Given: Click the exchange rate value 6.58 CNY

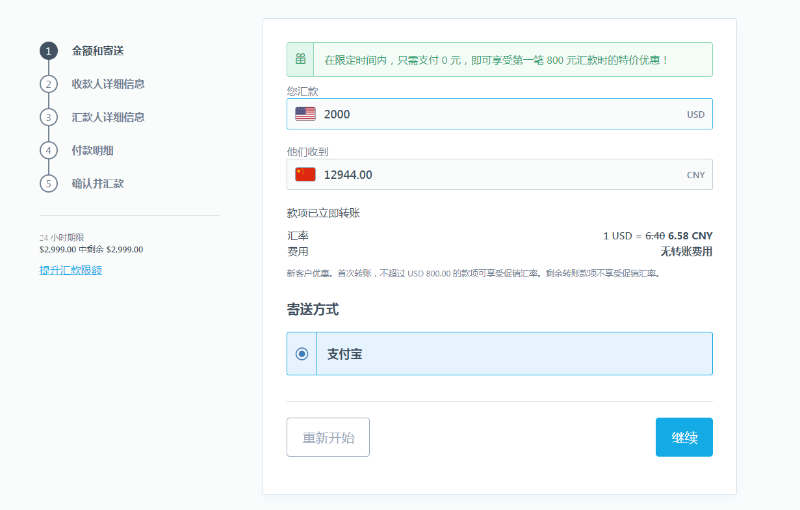Looking at the screenshot, I should tap(690, 236).
